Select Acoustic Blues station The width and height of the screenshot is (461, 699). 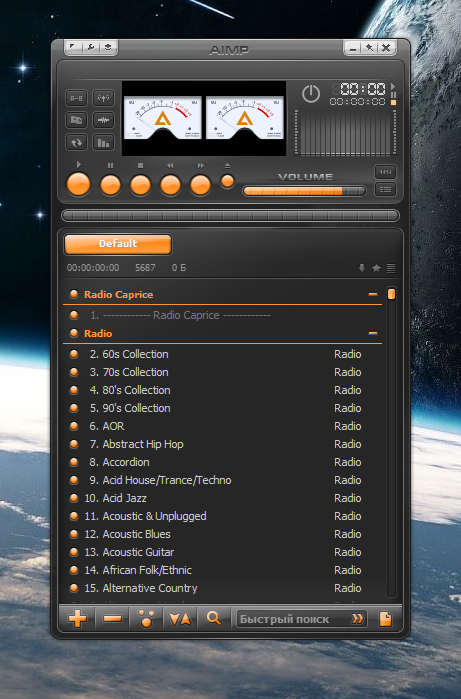tap(223, 534)
